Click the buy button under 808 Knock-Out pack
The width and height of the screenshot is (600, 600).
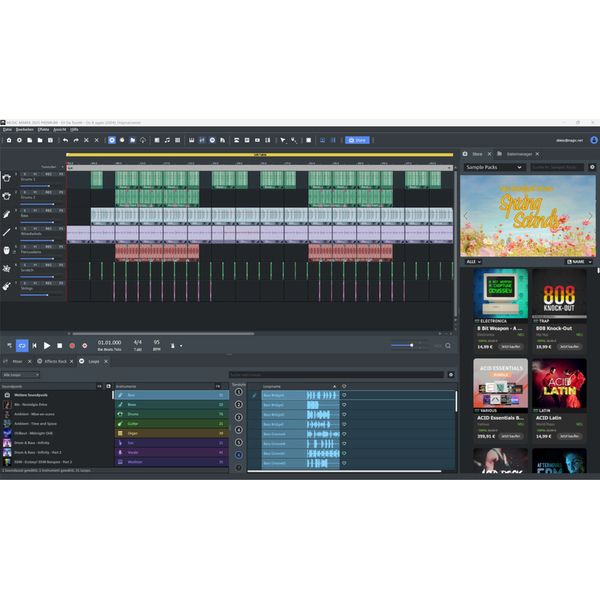(x=569, y=347)
